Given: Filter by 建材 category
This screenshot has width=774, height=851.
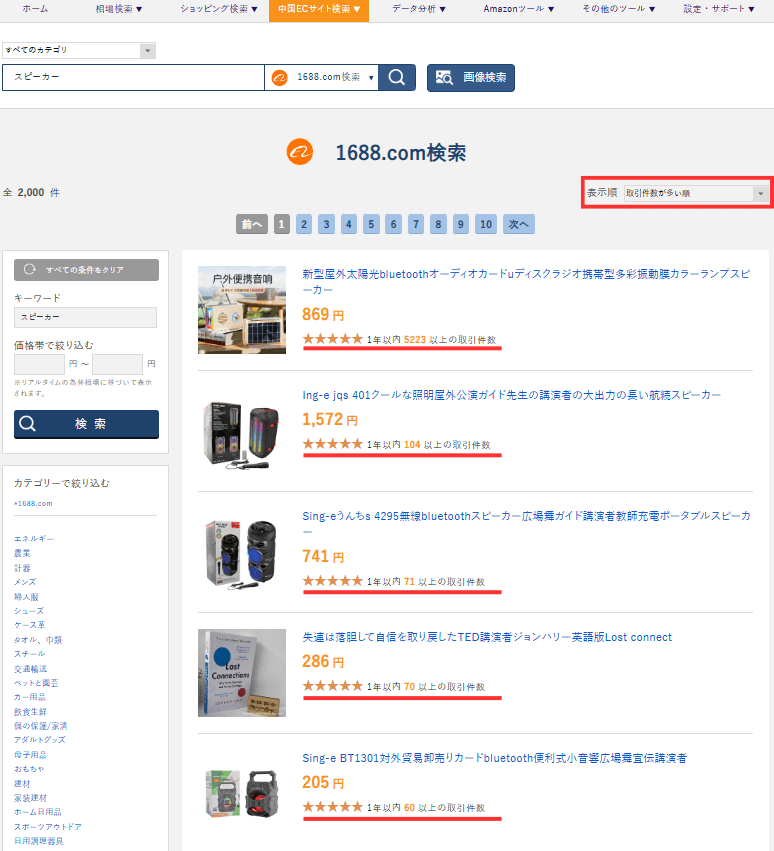Looking at the screenshot, I should tap(22, 784).
